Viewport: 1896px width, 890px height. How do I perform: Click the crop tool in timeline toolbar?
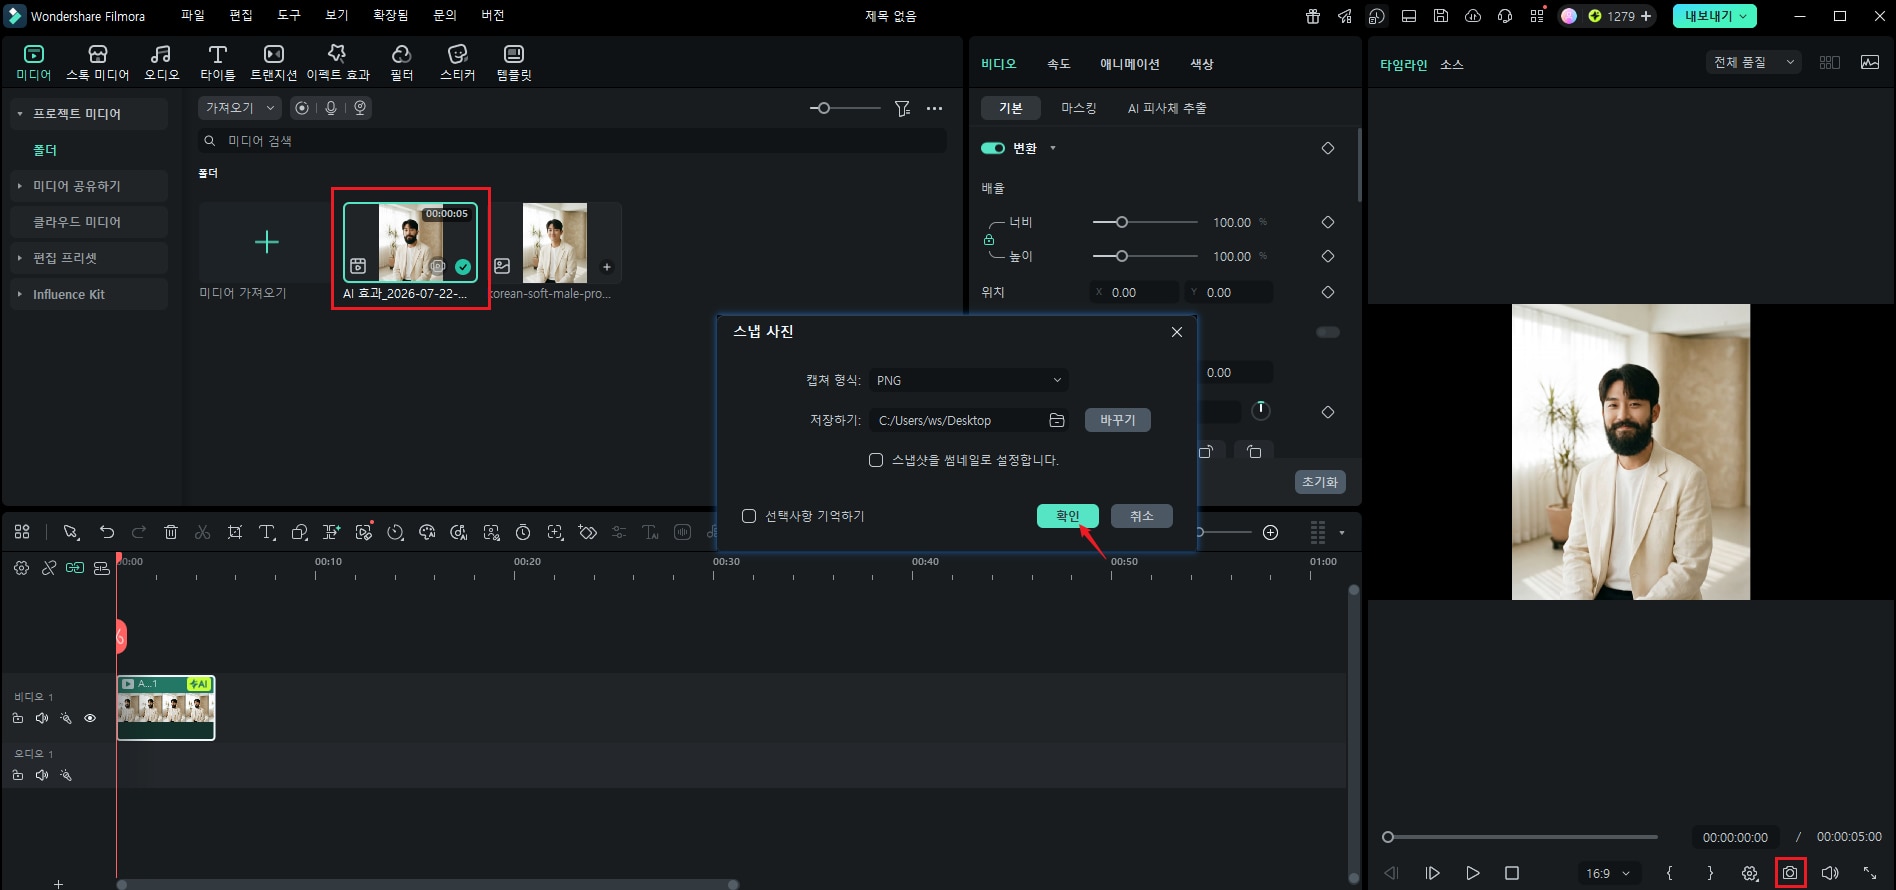(x=235, y=532)
